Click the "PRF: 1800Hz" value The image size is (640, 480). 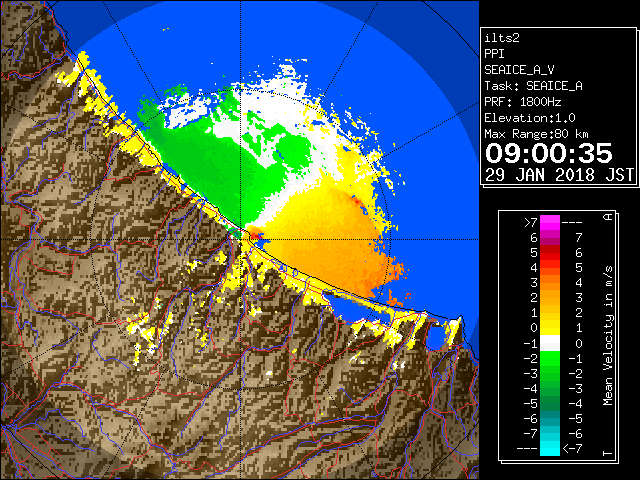[523, 102]
